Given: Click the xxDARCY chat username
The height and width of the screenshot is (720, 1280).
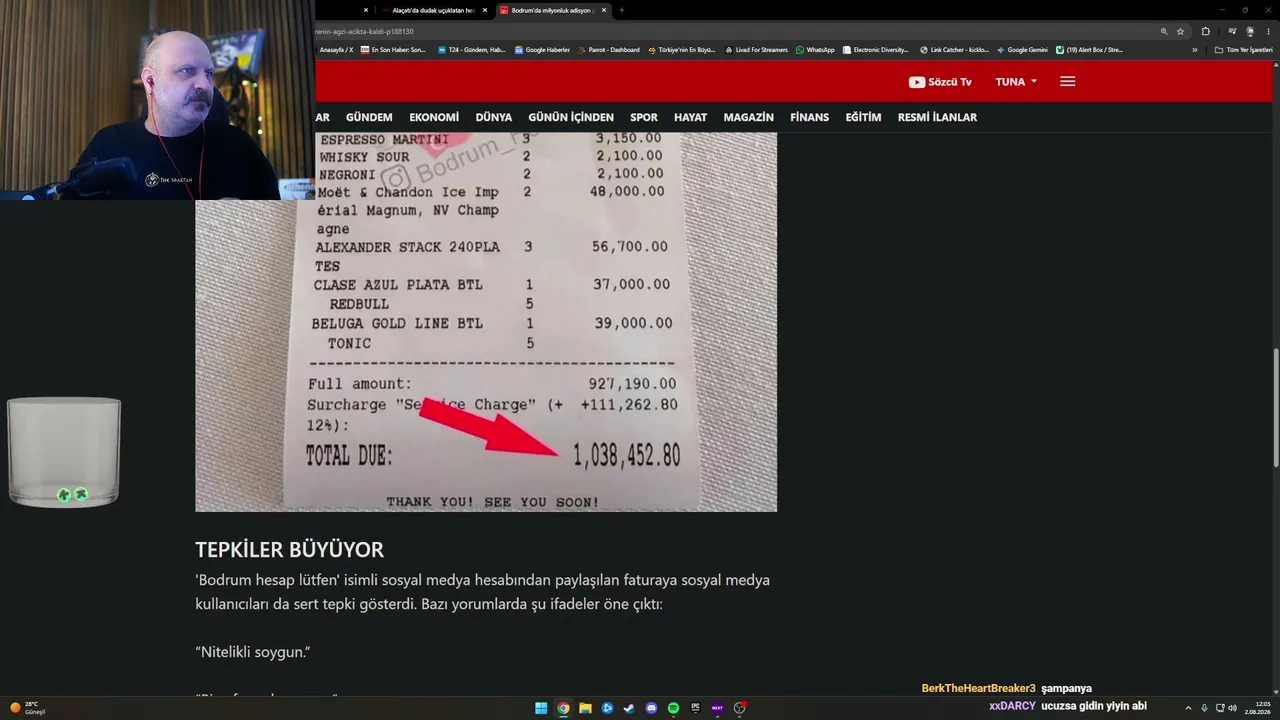Looking at the screenshot, I should pyautogui.click(x=1012, y=706).
